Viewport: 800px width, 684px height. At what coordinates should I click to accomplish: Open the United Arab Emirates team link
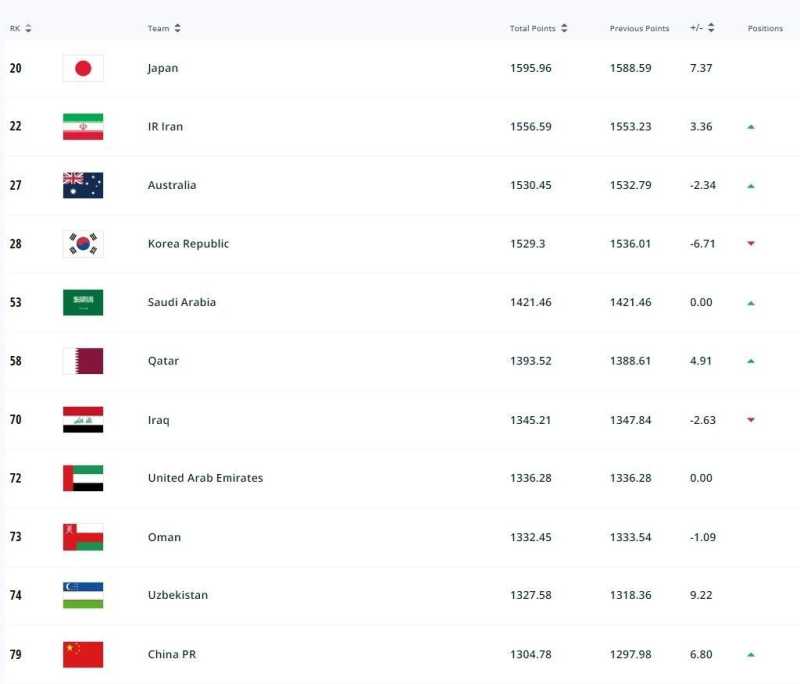(x=205, y=478)
